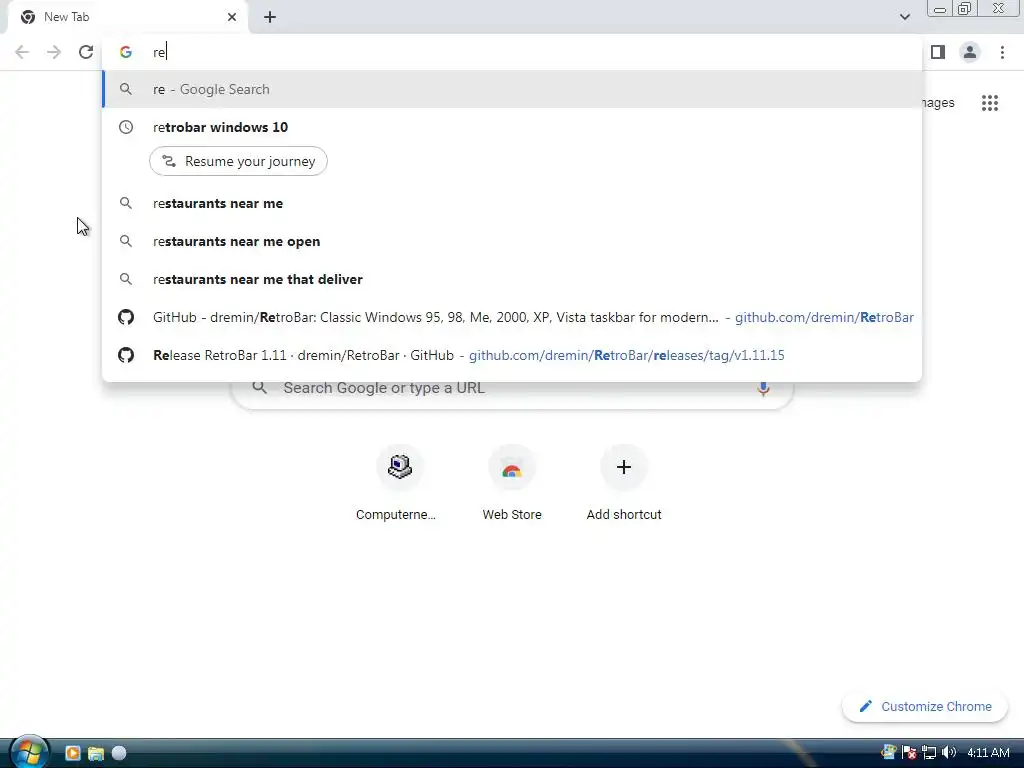Select "restaurants near me open" suggestion
The height and width of the screenshot is (768, 1024).
click(512, 241)
